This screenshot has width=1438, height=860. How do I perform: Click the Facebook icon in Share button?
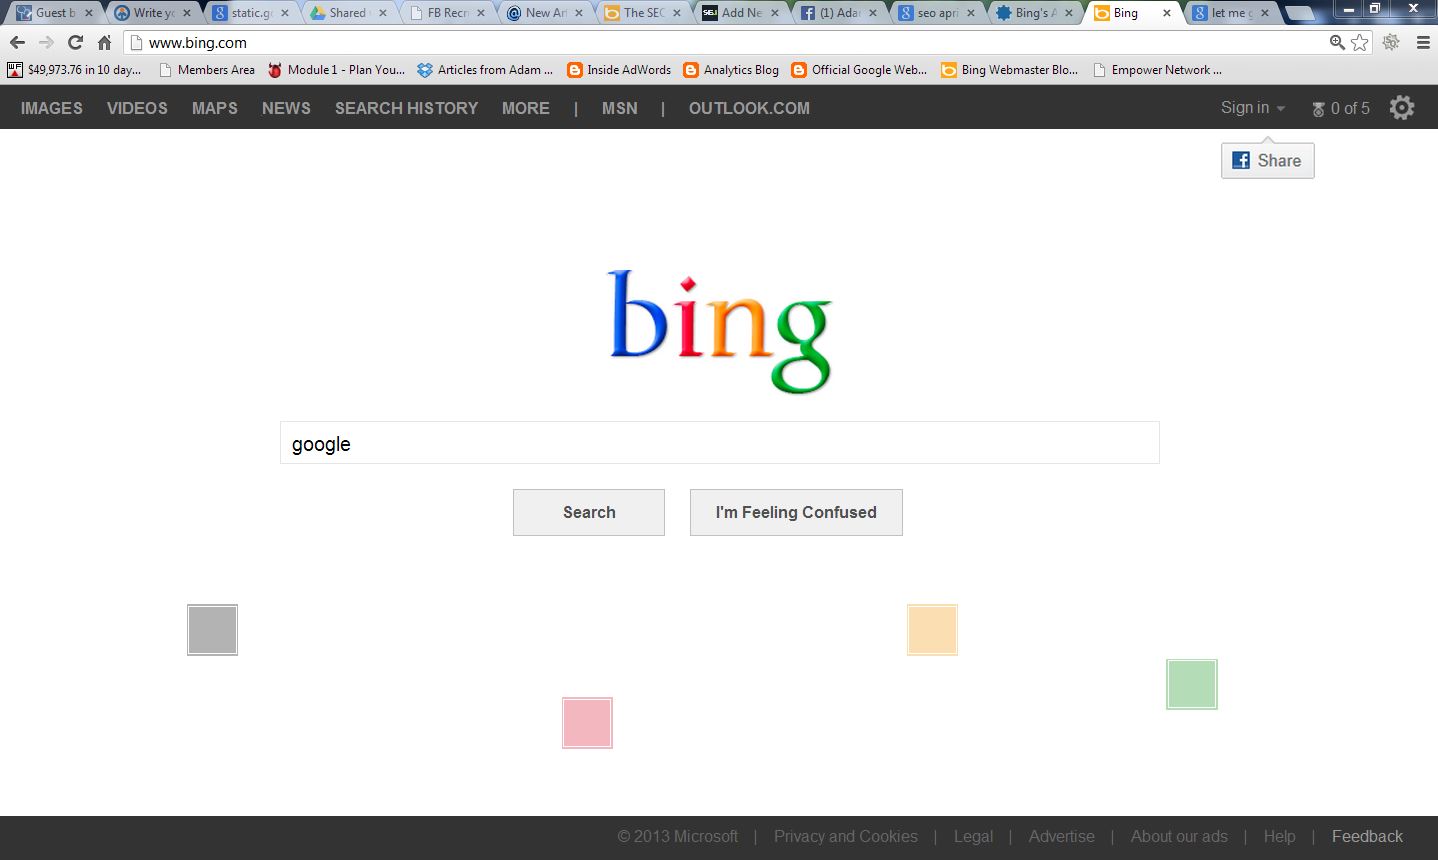point(1241,160)
